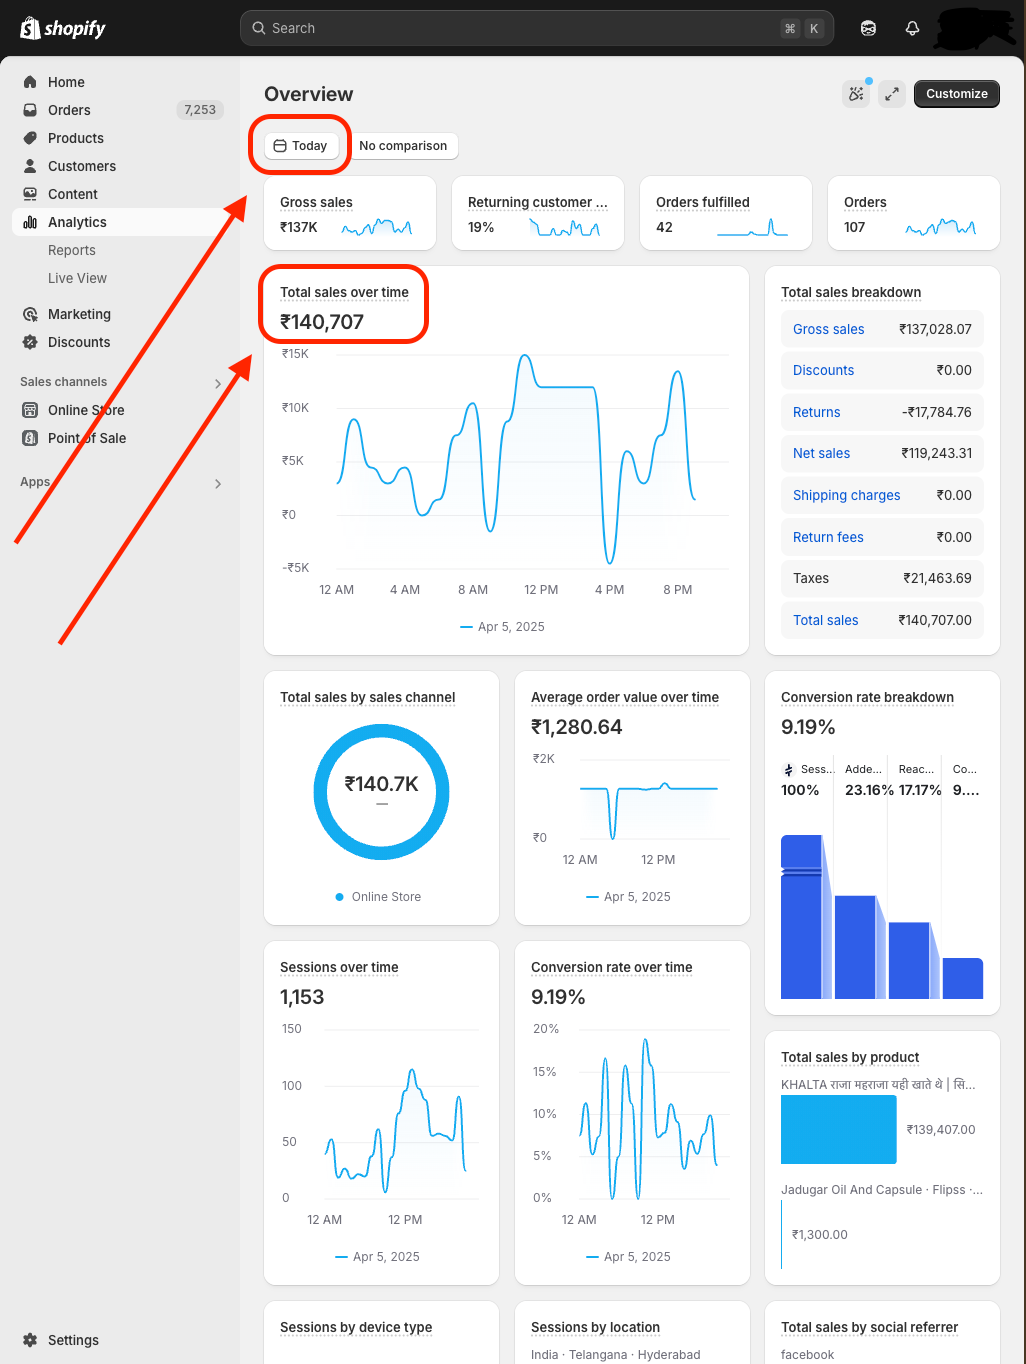Click the Marketing target icon
The image size is (1026, 1364).
[x=30, y=314]
